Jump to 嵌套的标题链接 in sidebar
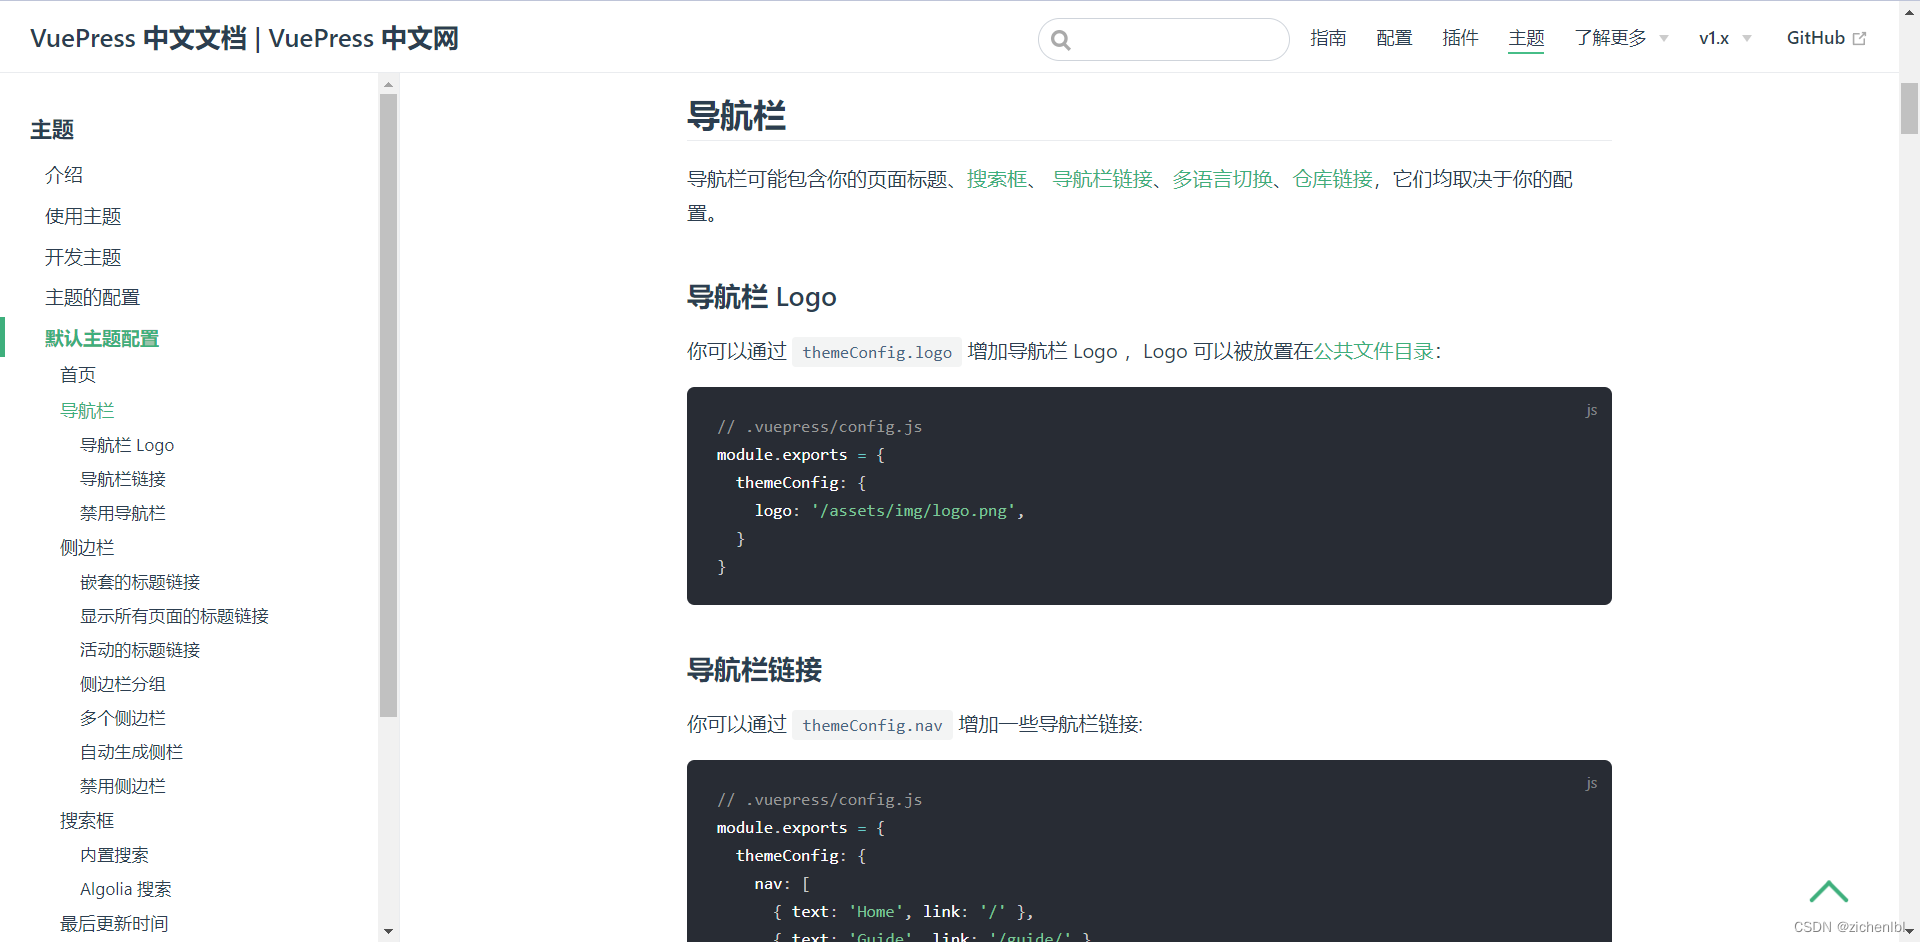The height and width of the screenshot is (942, 1920). (140, 582)
